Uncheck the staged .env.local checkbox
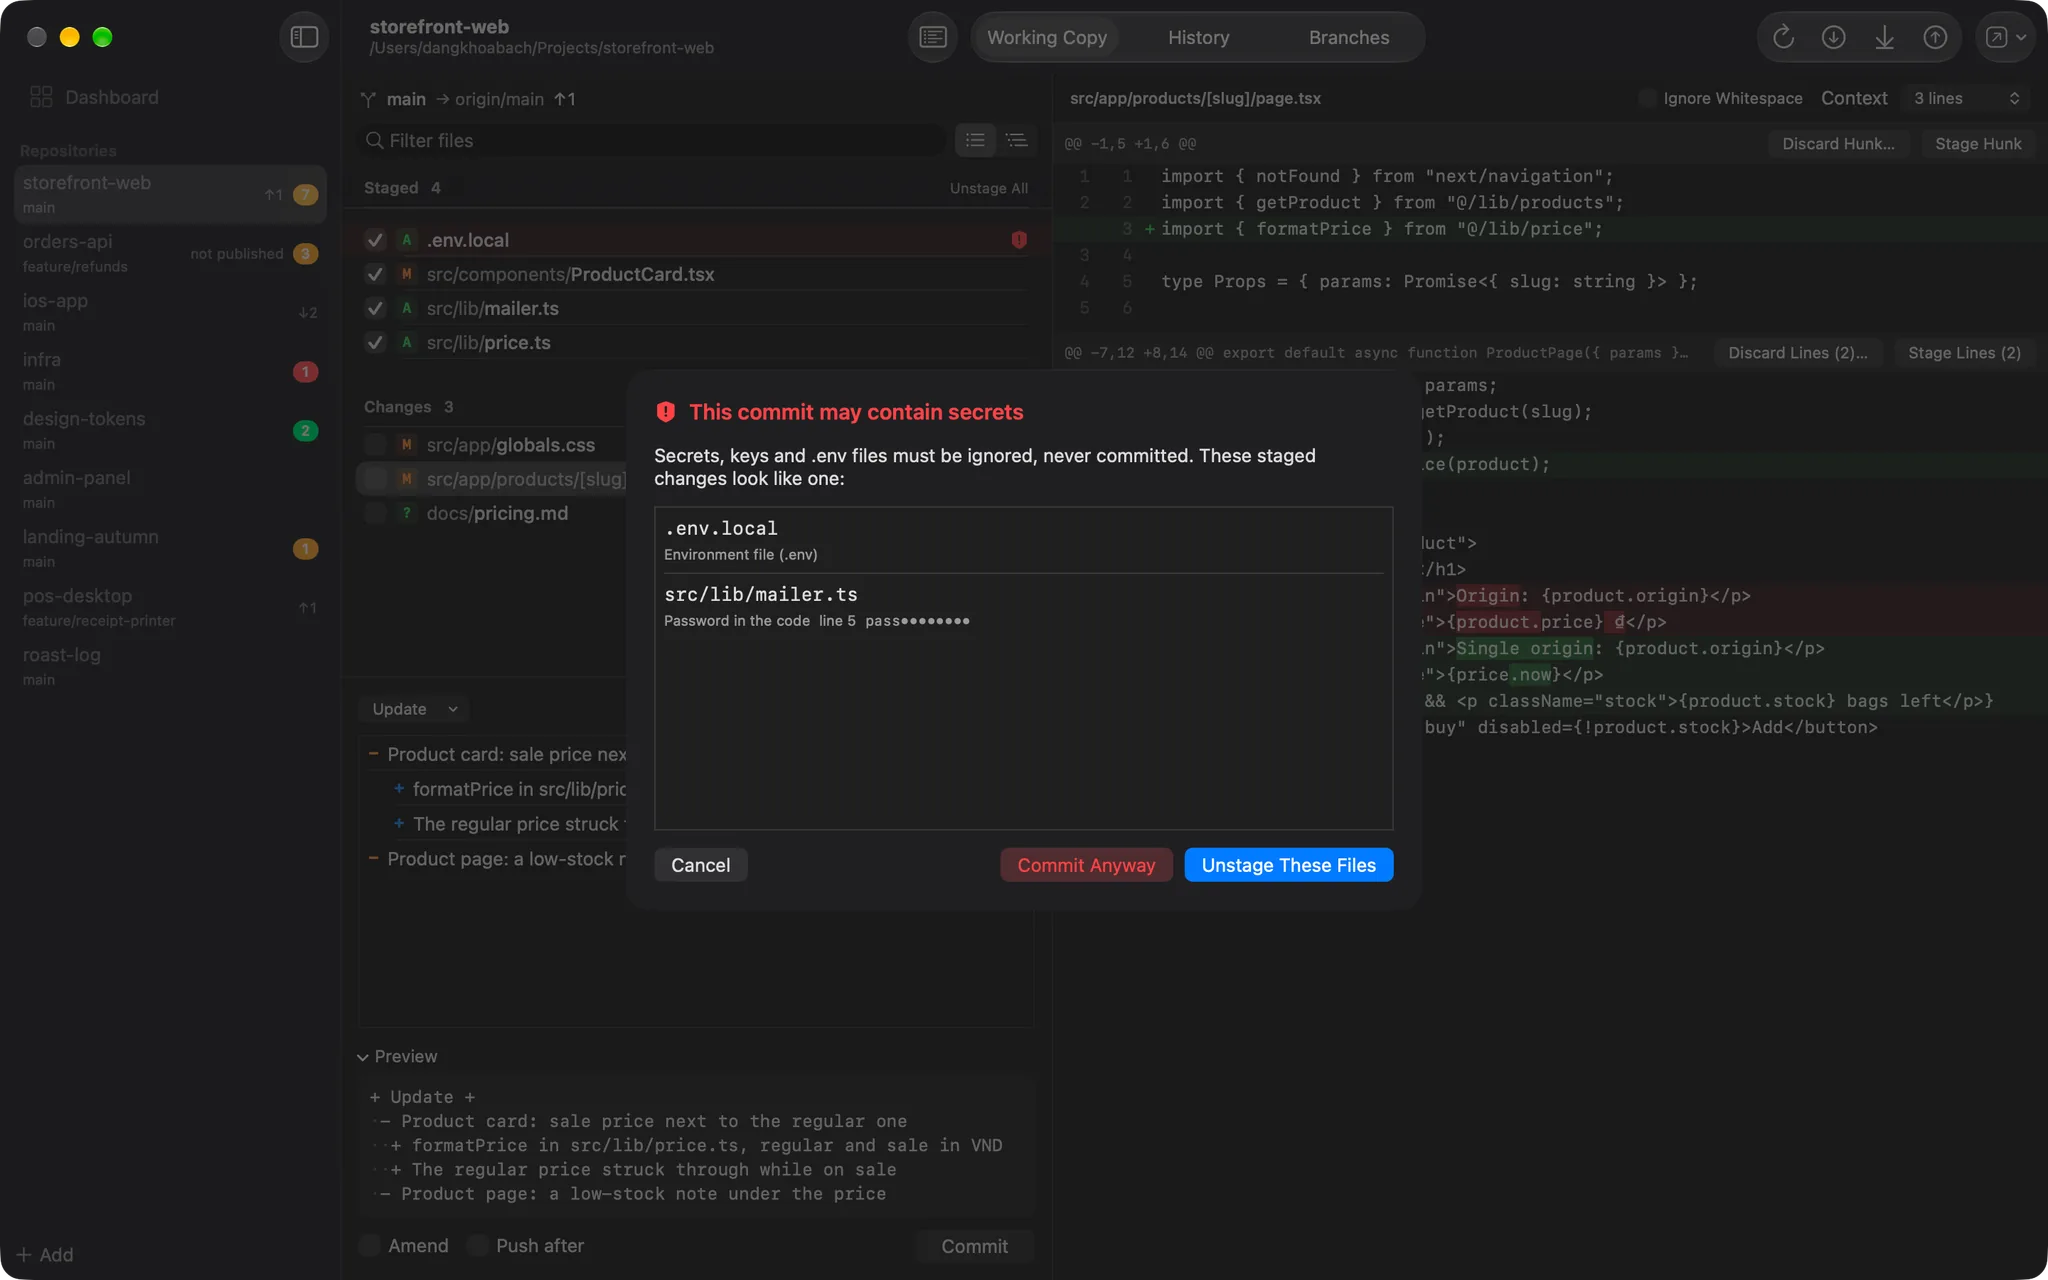Screen dimensions: 2048x1280 pos(375,240)
